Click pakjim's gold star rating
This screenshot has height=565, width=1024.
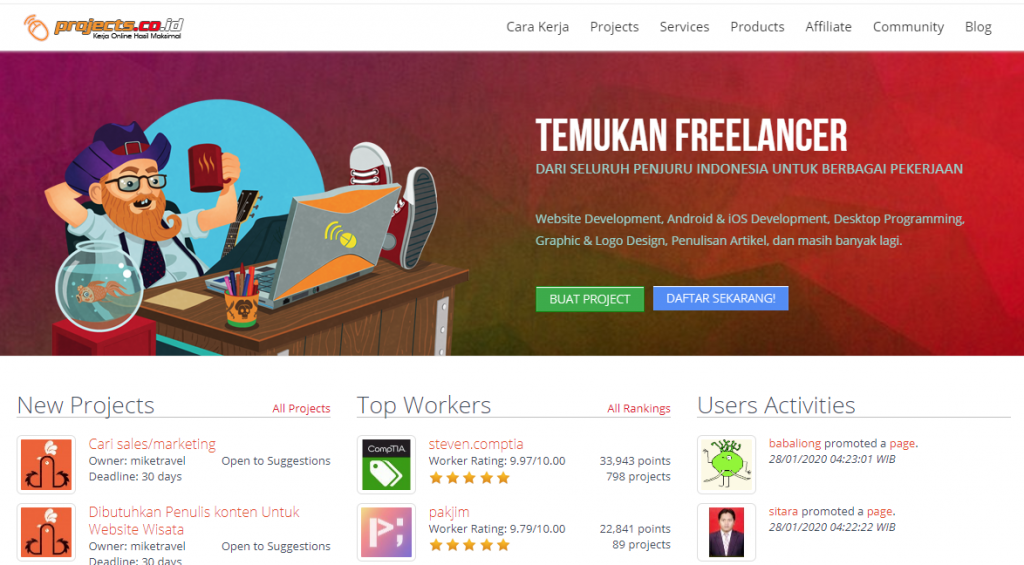[x=469, y=545]
